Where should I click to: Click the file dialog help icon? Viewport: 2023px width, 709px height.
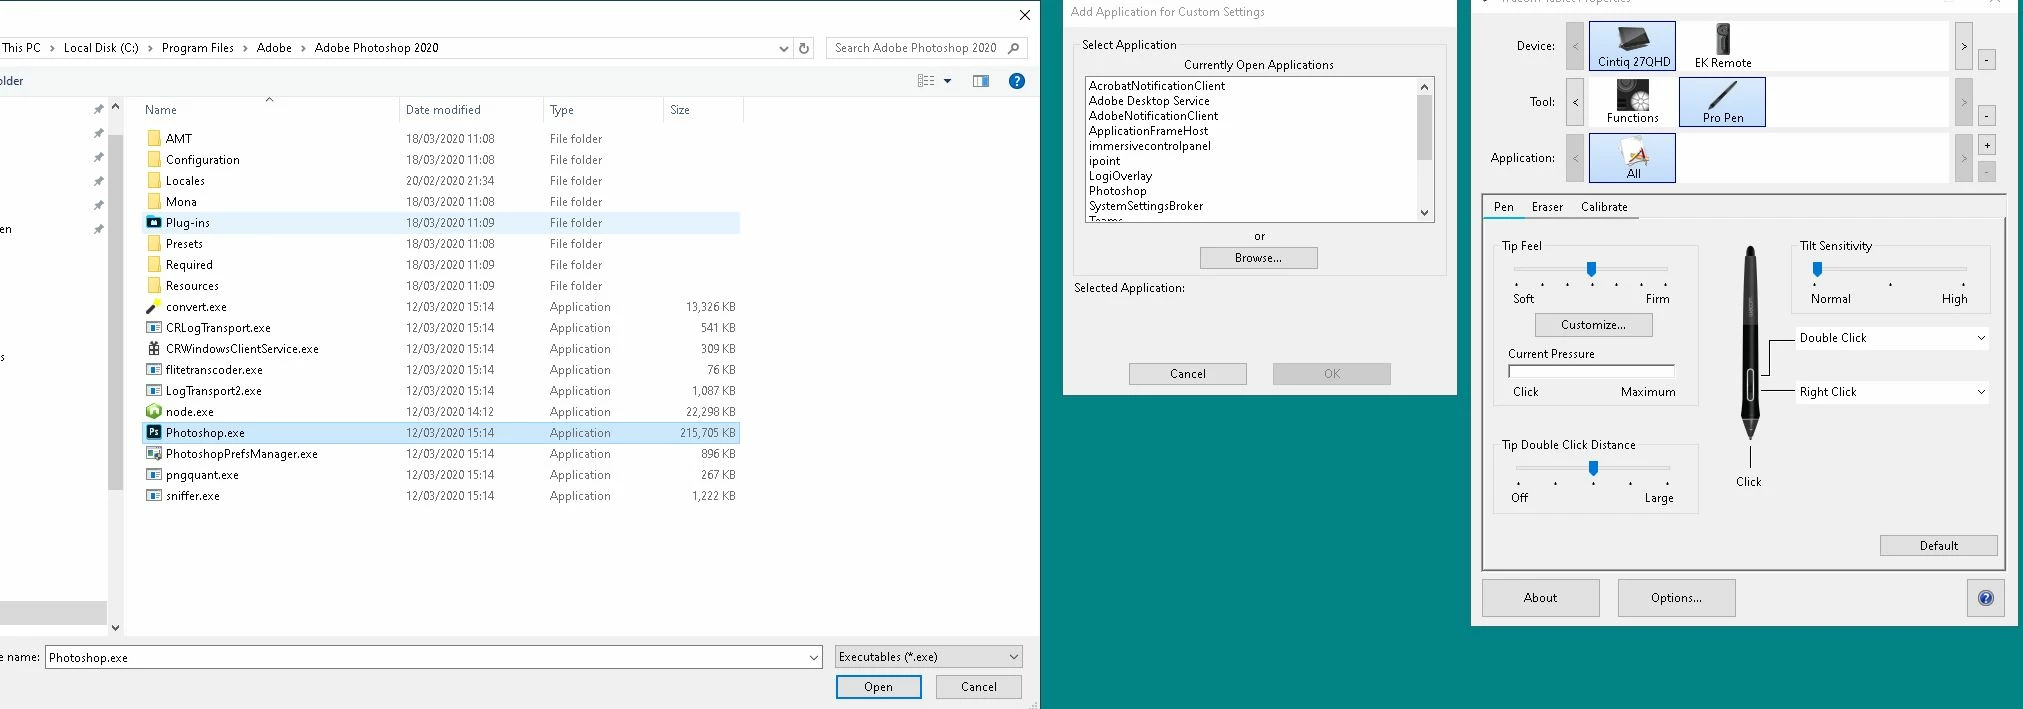(x=1017, y=81)
